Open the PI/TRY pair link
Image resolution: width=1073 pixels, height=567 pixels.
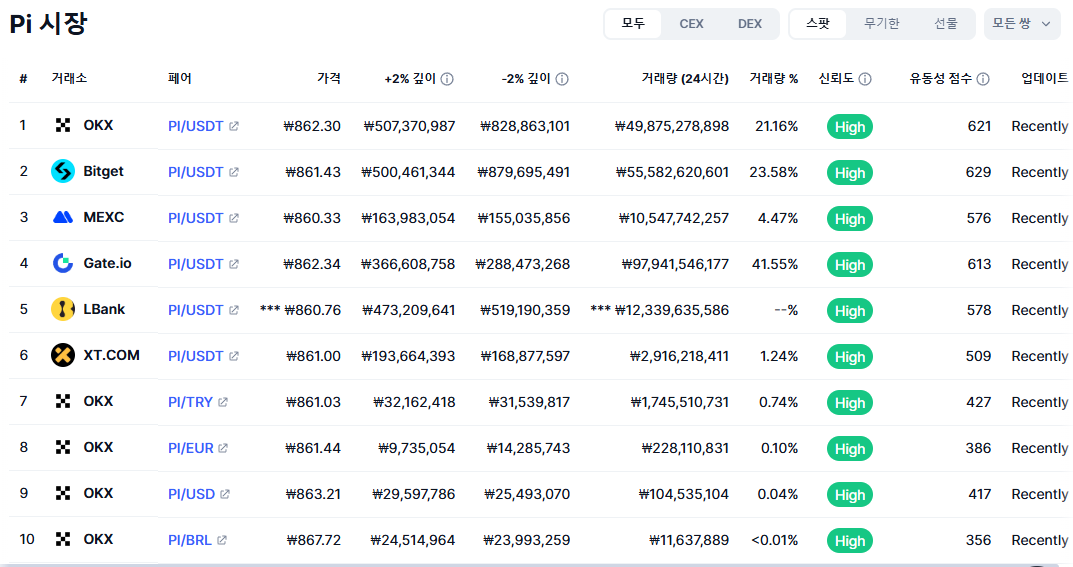190,401
